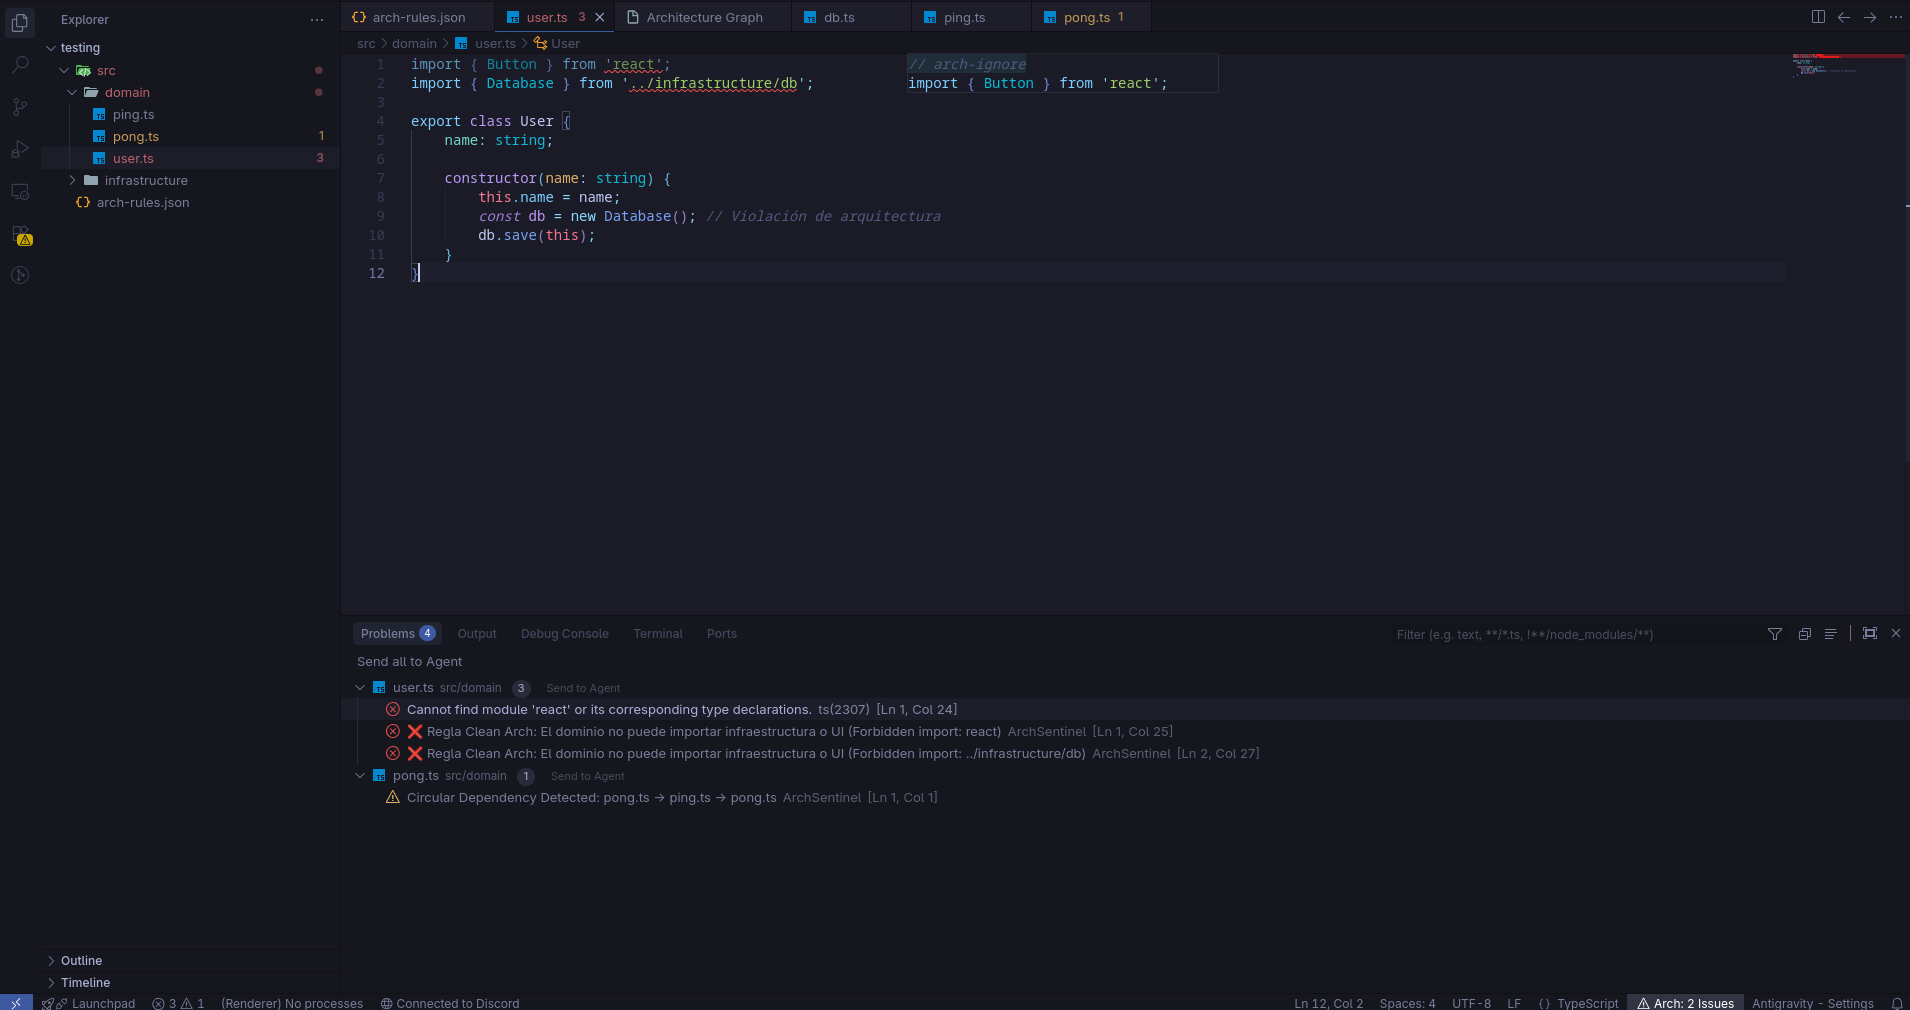The height and width of the screenshot is (1010, 1910).
Task: Maximize the bottom panel size
Action: (1870, 633)
